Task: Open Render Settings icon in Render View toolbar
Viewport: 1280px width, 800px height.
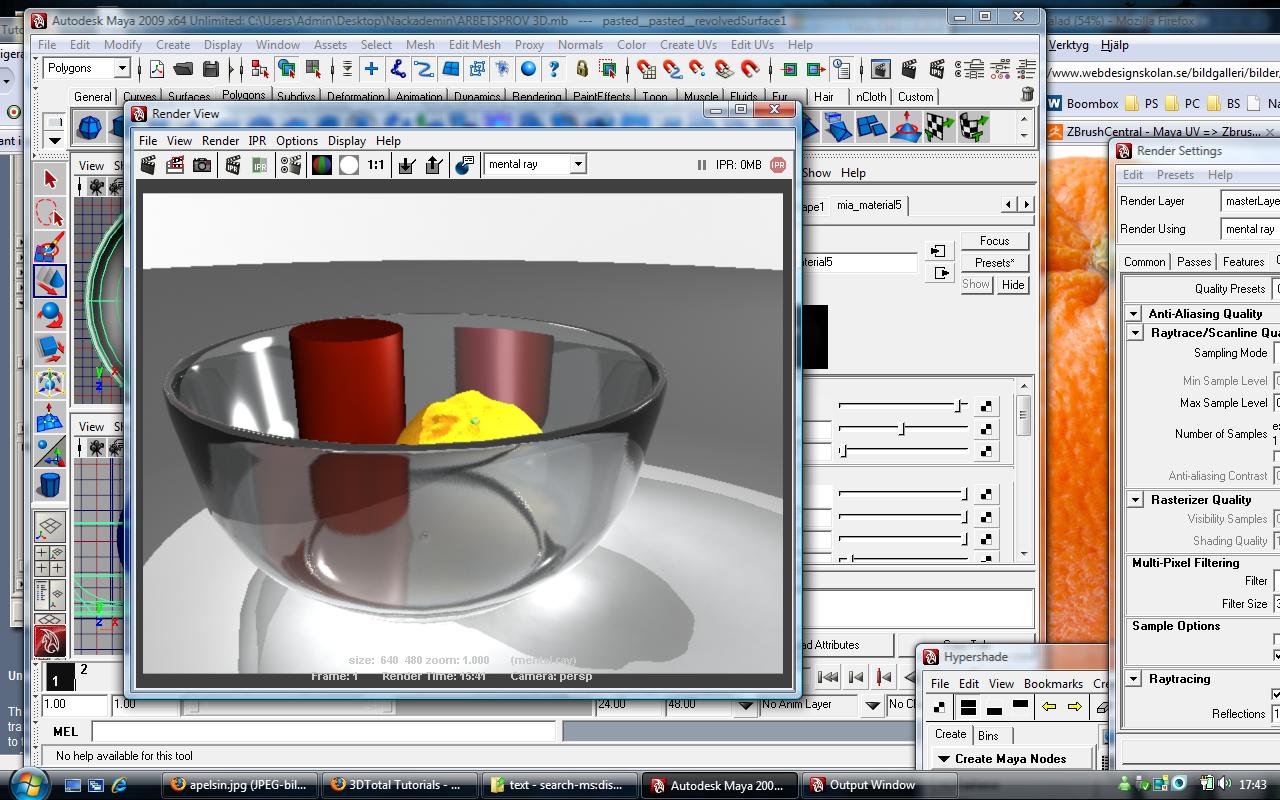Action: (x=291, y=165)
